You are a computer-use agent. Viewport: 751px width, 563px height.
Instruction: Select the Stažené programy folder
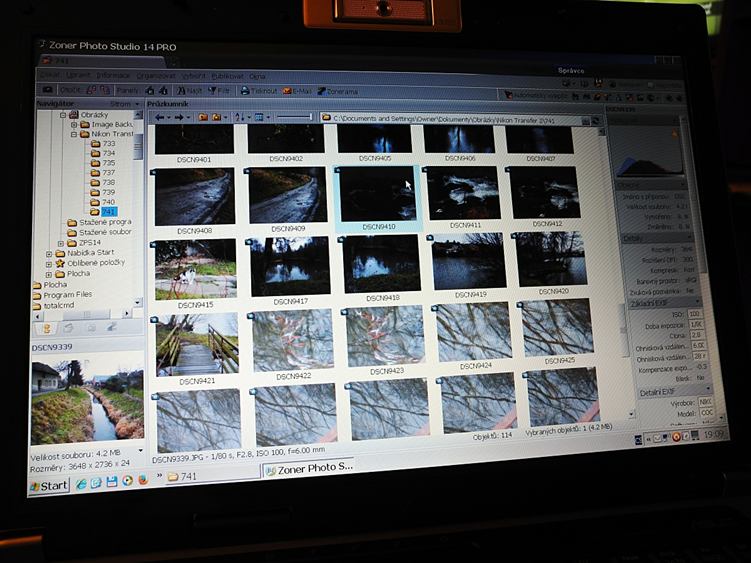[99, 222]
